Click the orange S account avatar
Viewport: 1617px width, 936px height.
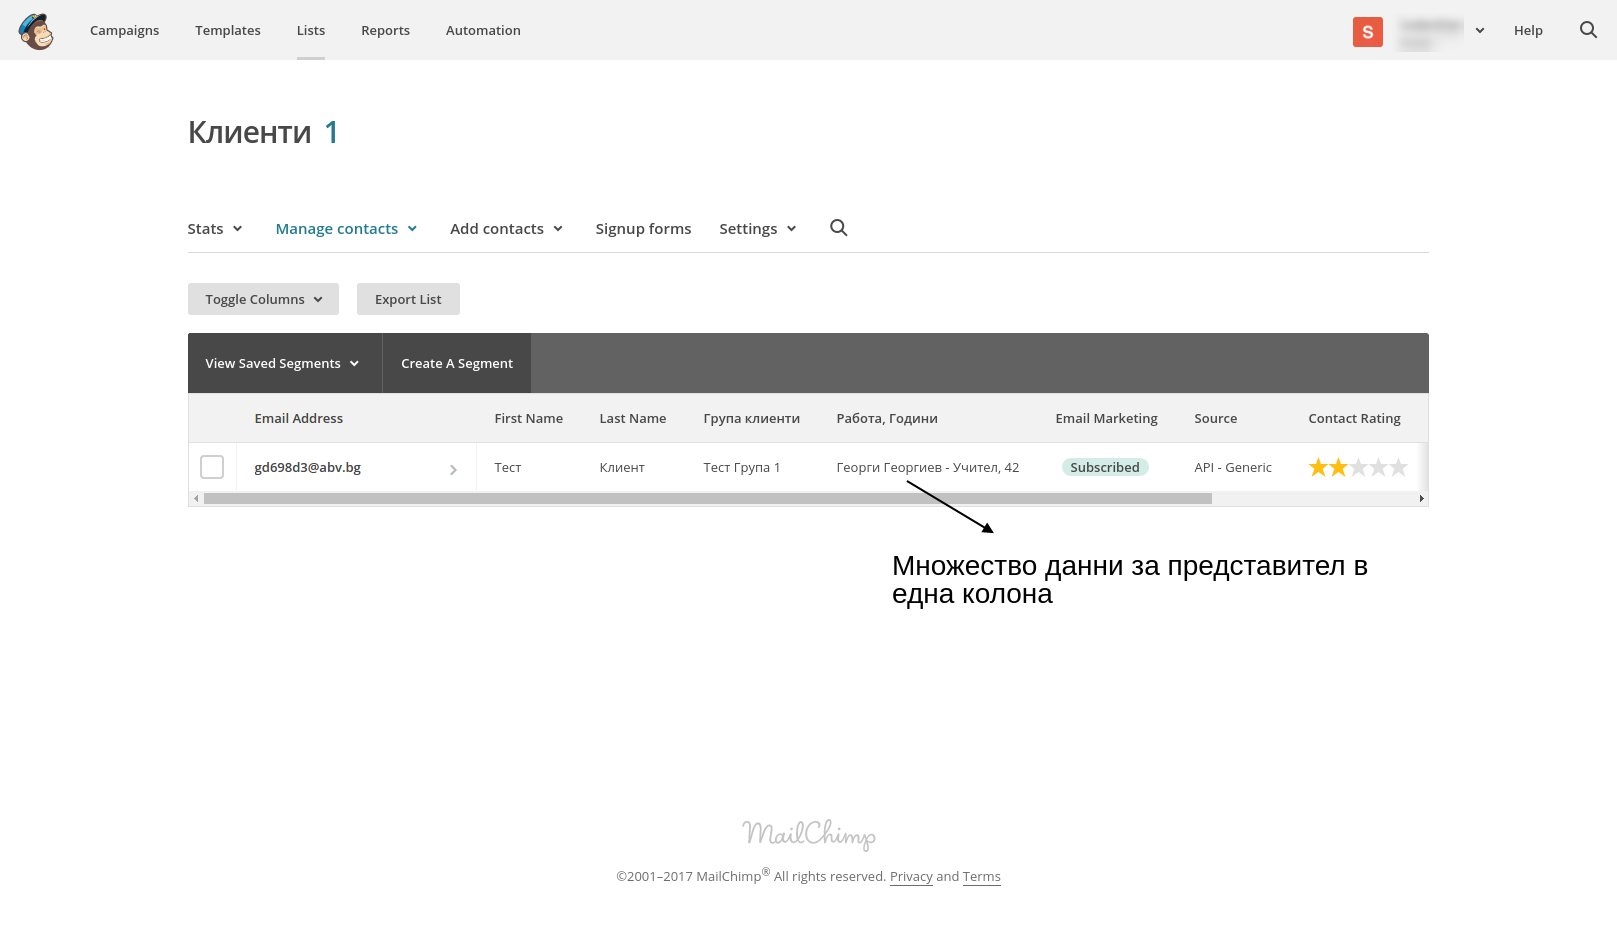click(x=1367, y=32)
